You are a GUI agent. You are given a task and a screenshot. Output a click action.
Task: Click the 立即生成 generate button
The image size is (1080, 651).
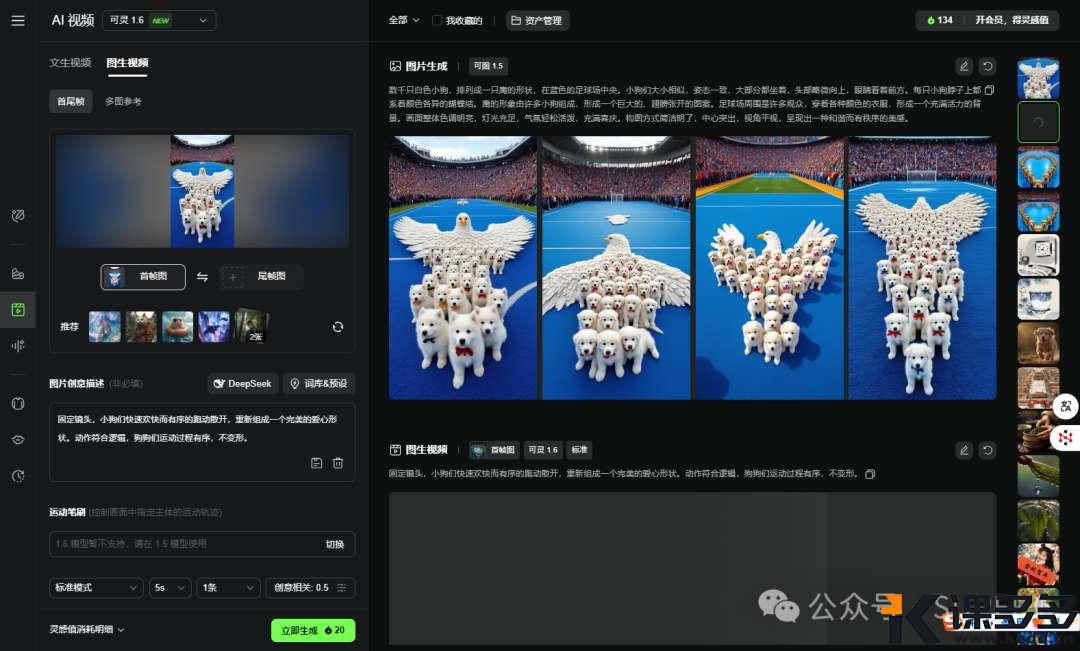click(313, 630)
